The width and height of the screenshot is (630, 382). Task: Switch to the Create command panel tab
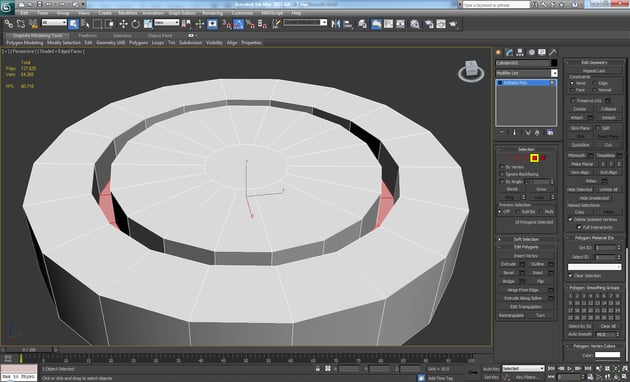499,52
